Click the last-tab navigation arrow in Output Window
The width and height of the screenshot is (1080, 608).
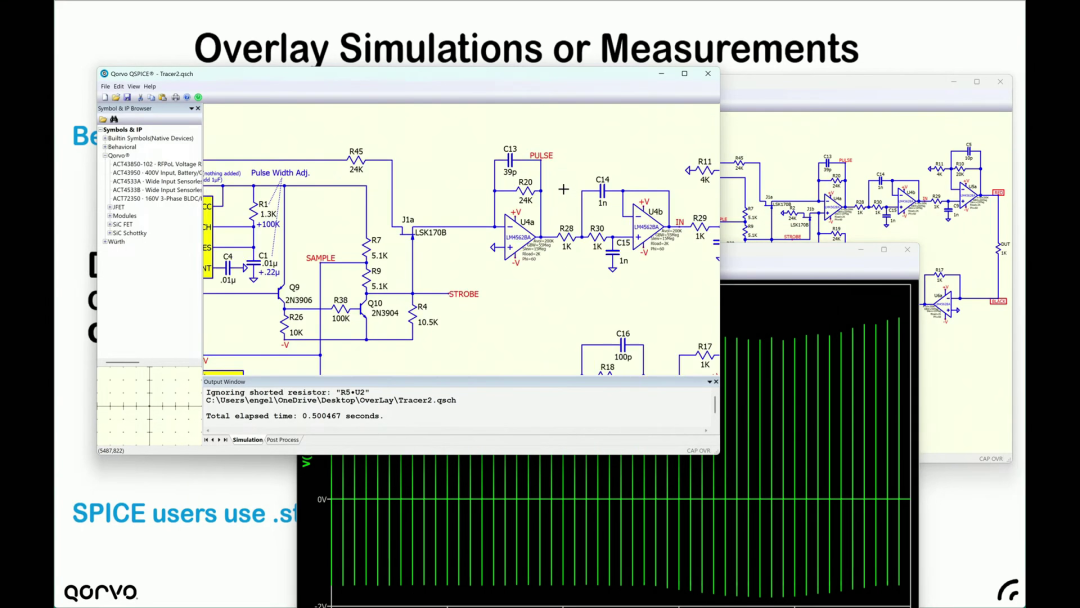pos(225,439)
